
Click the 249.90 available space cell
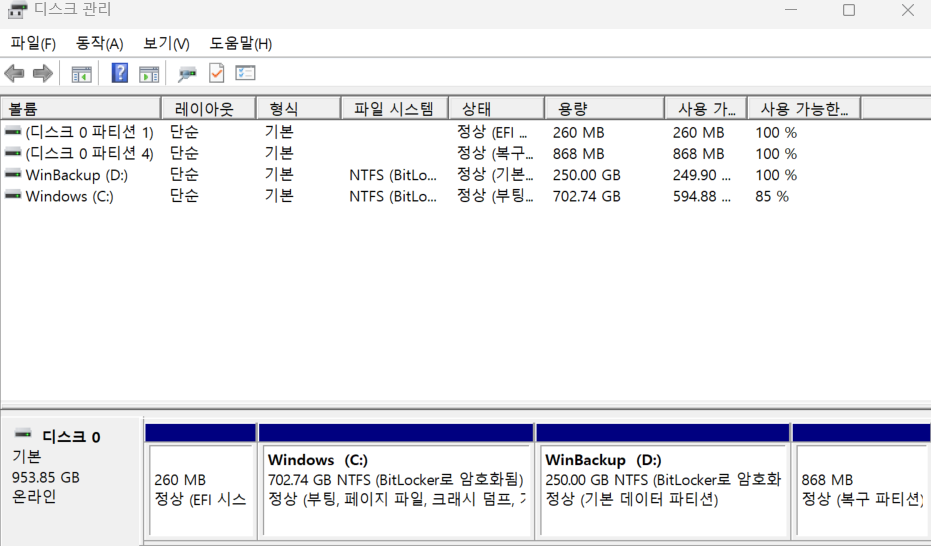point(702,175)
